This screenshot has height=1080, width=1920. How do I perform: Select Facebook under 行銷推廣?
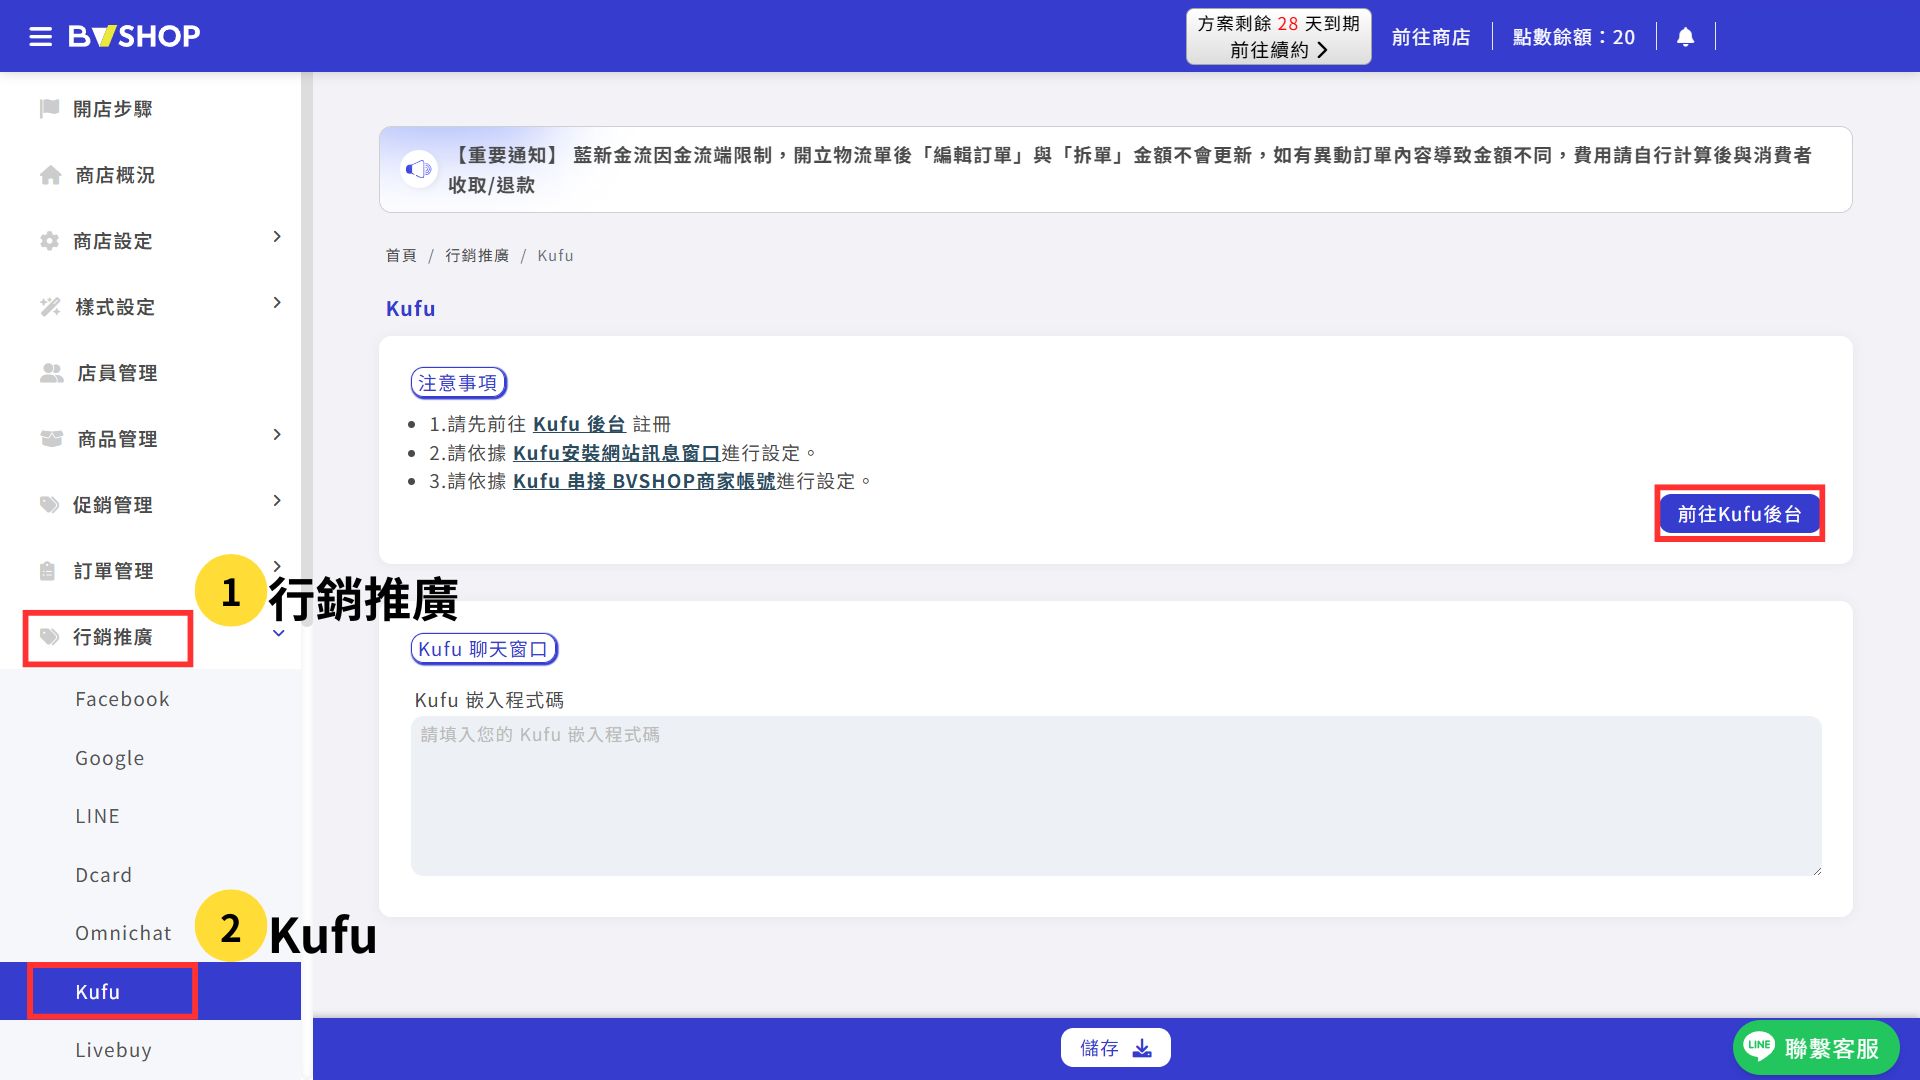pos(122,699)
